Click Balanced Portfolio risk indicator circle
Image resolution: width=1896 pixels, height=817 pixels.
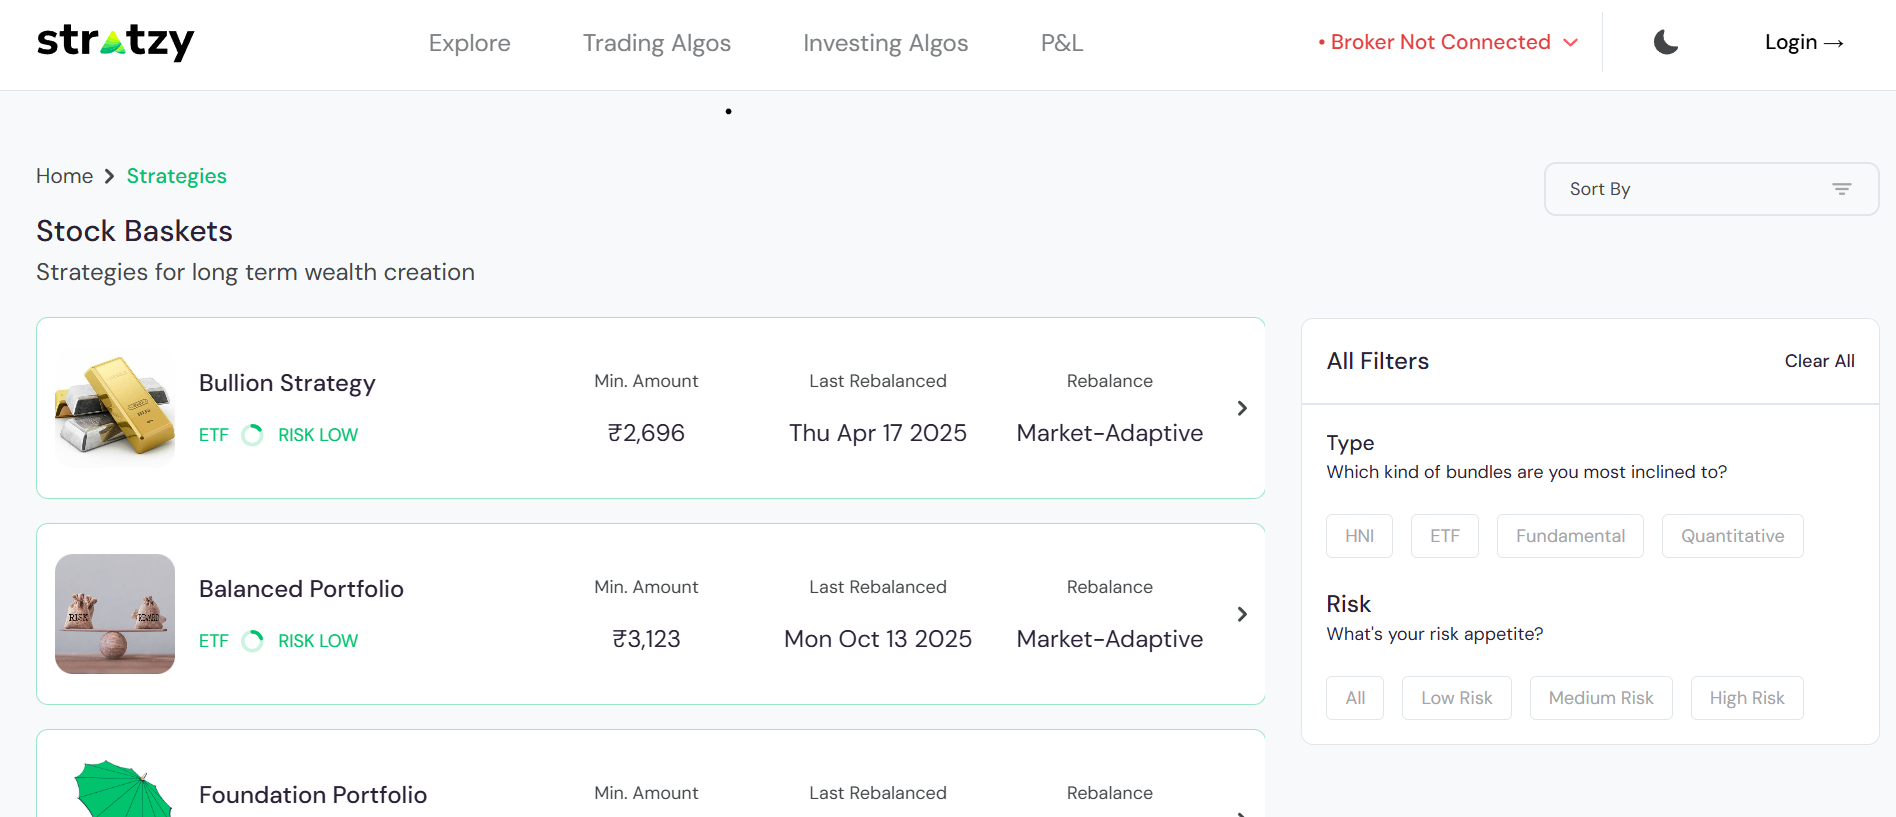point(253,641)
